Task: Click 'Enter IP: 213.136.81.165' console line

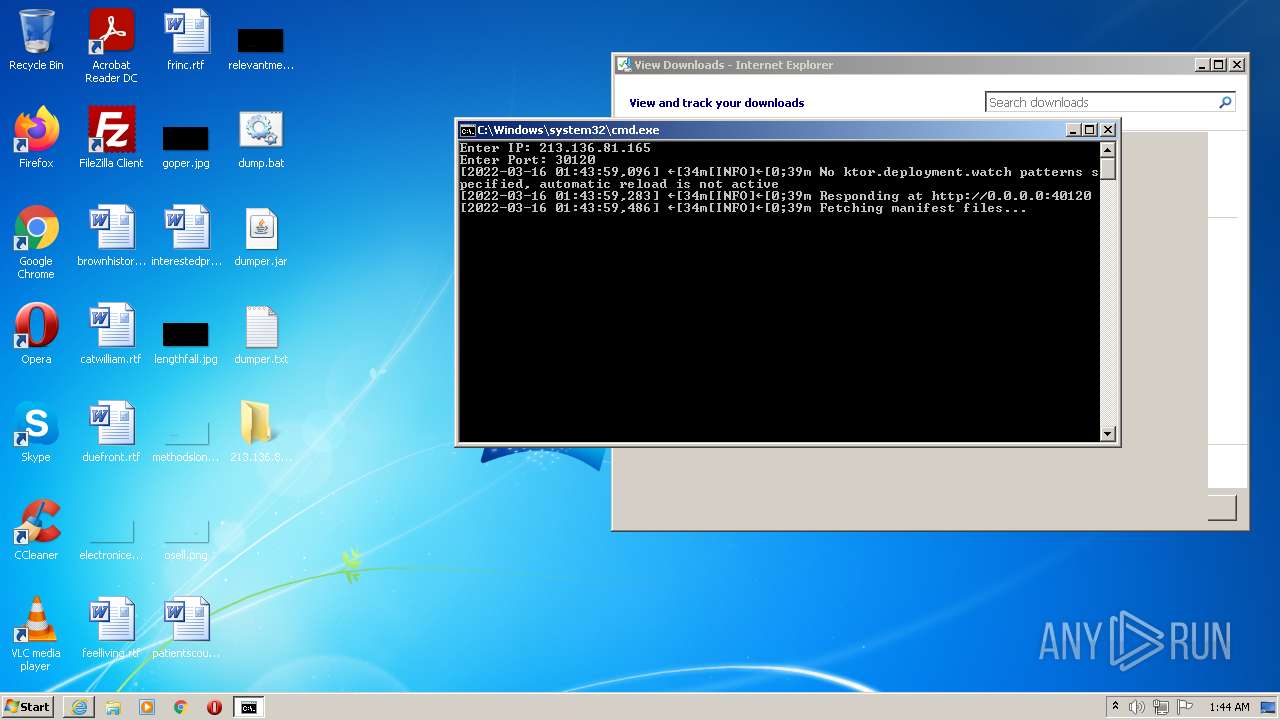Action: click(x=555, y=148)
